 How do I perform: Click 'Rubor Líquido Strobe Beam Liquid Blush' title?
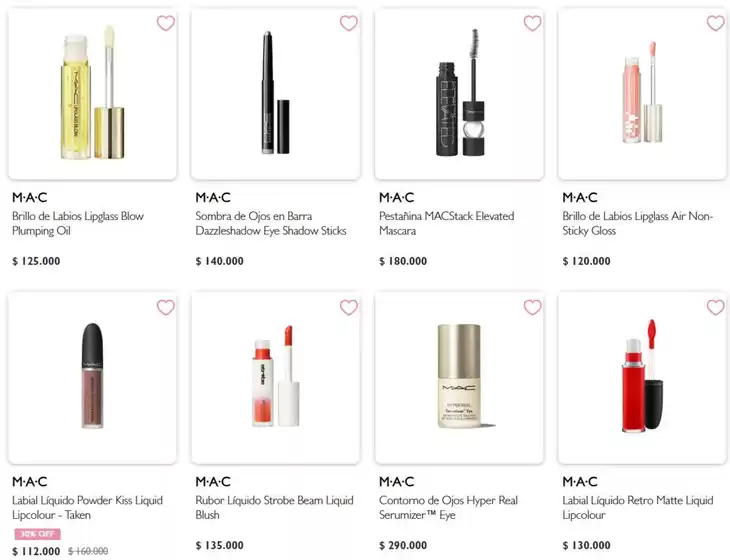click(274, 507)
